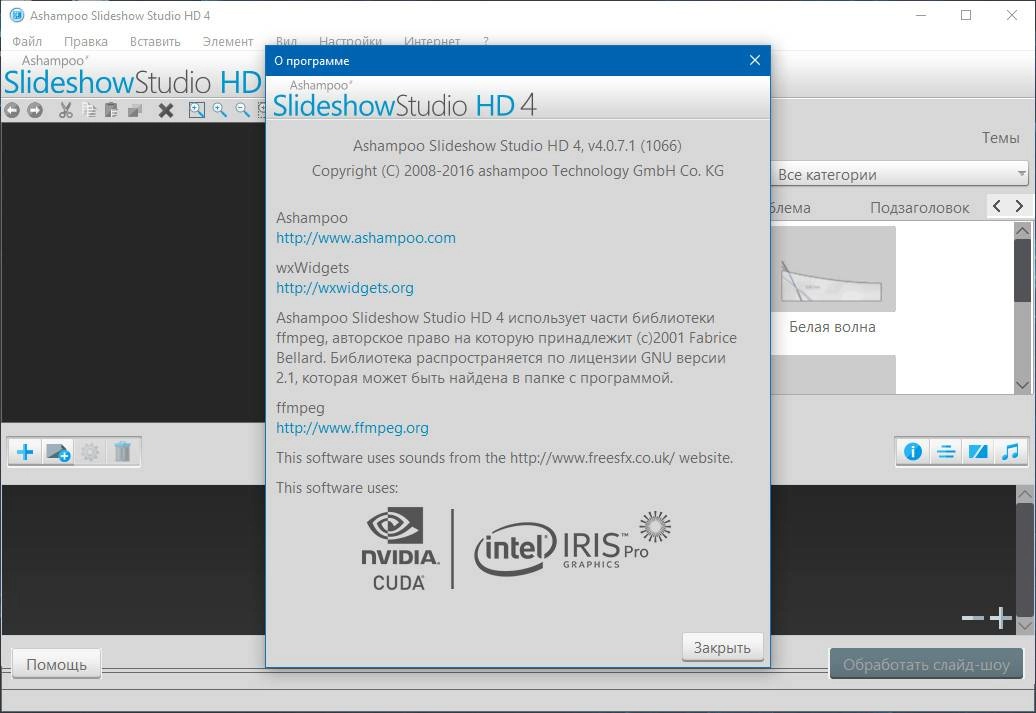The width and height of the screenshot is (1036, 713).
Task: Click the add-picture icon with plus badge
Action: pyautogui.click(x=57, y=452)
